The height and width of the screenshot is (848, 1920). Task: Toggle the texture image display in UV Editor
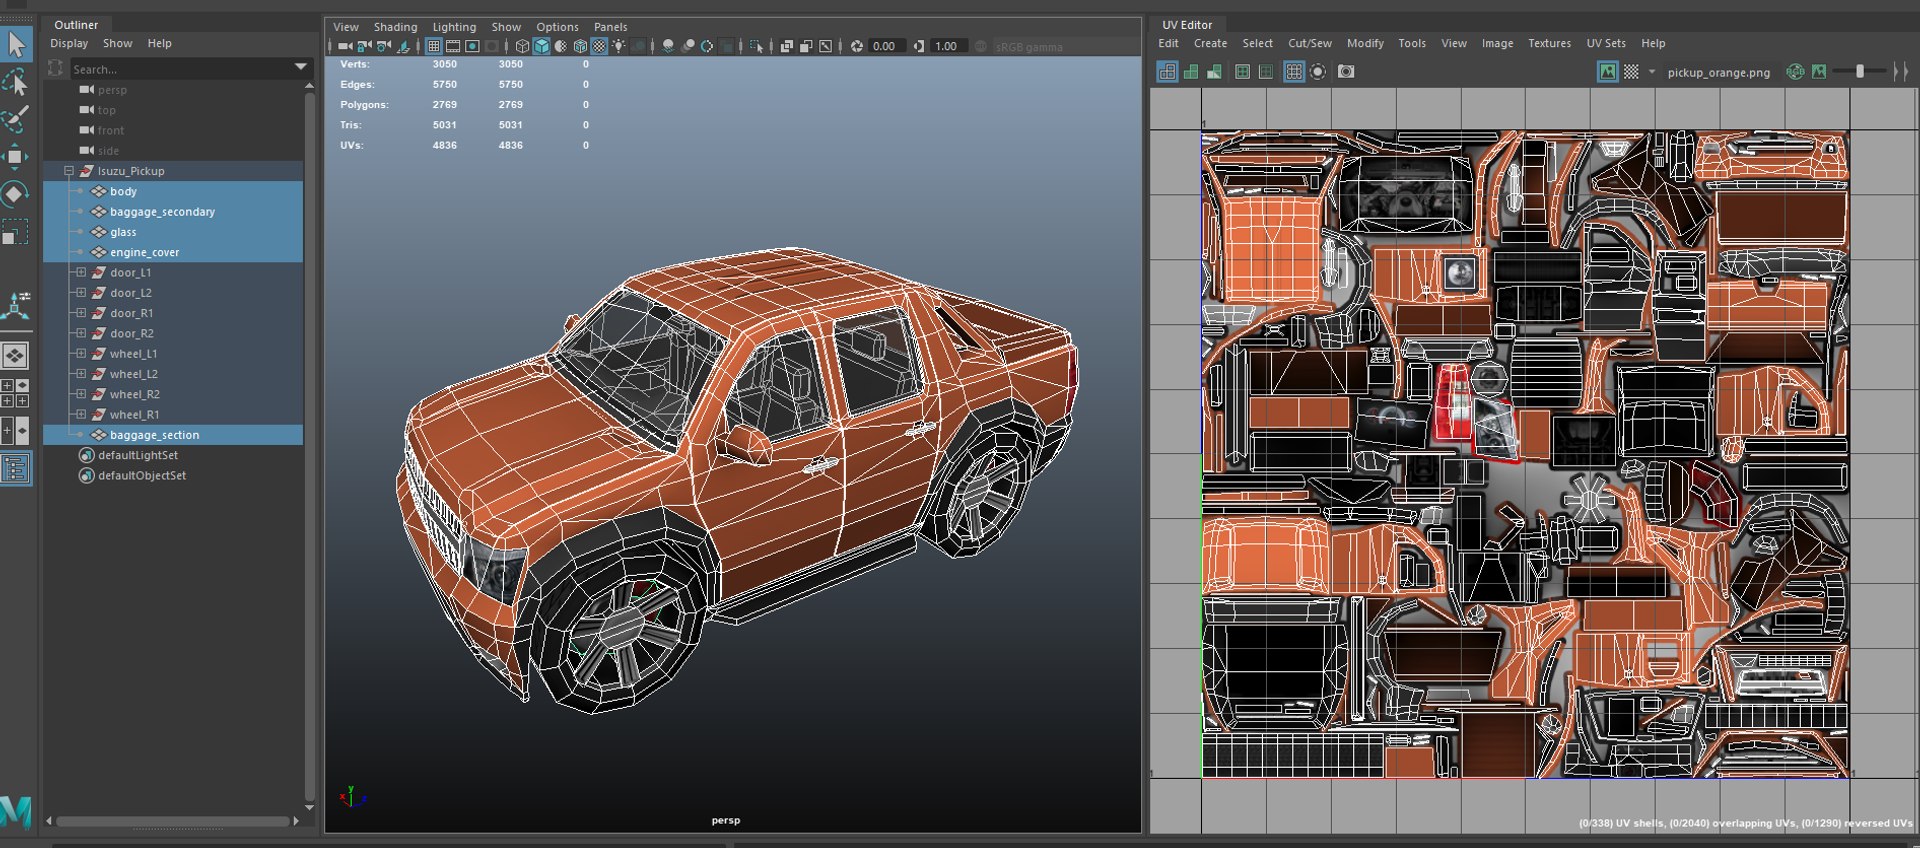pyautogui.click(x=1607, y=71)
